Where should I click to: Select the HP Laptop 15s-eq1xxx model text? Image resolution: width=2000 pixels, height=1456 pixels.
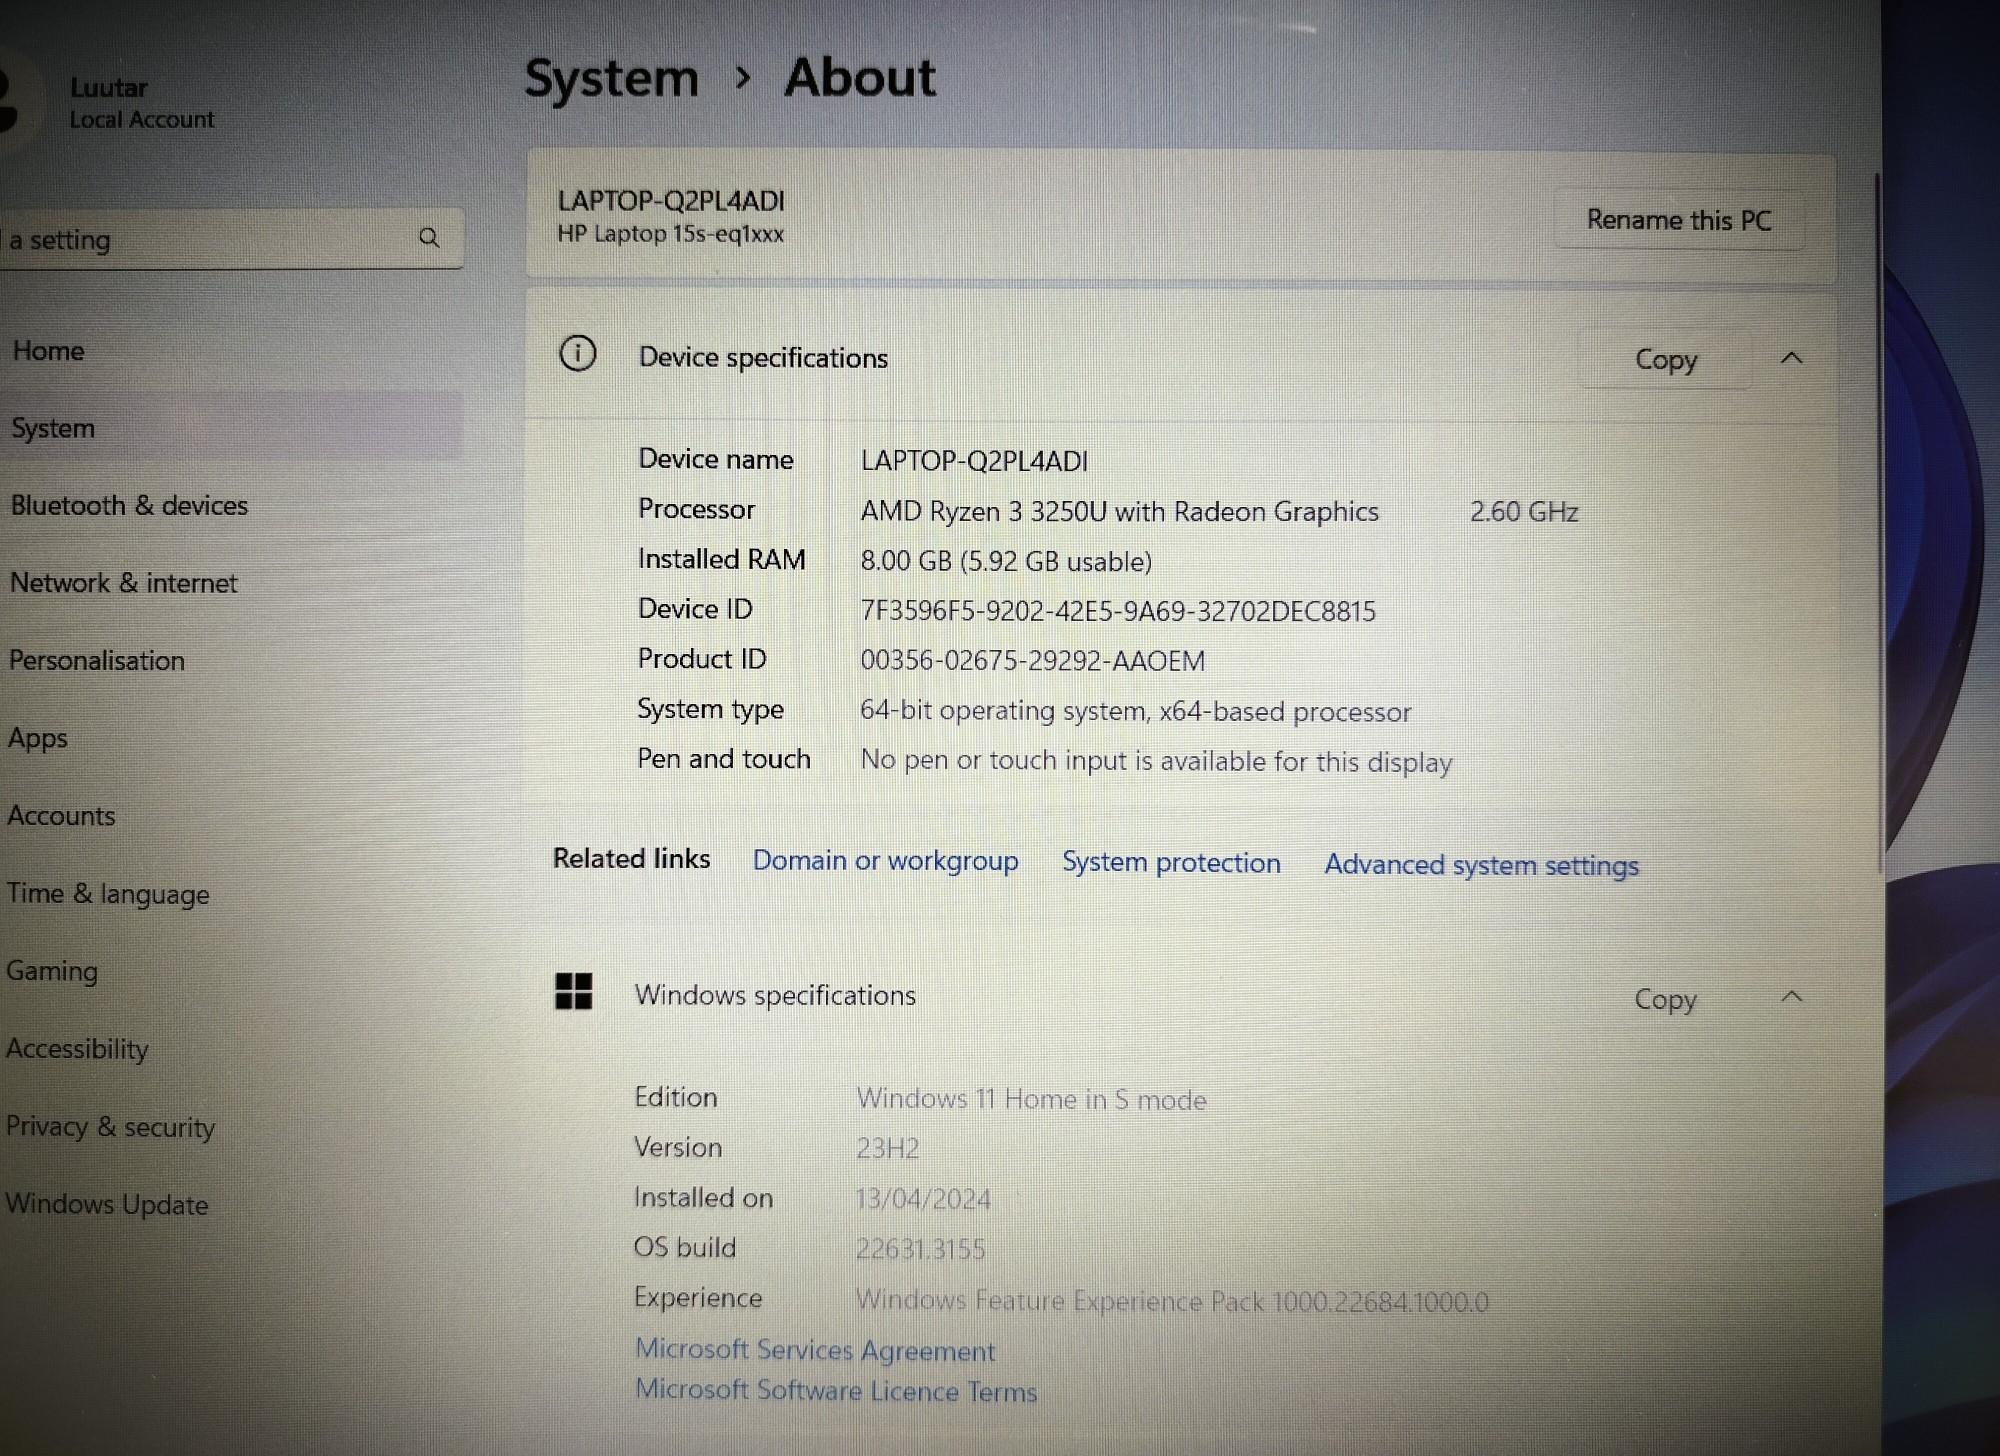(x=671, y=234)
